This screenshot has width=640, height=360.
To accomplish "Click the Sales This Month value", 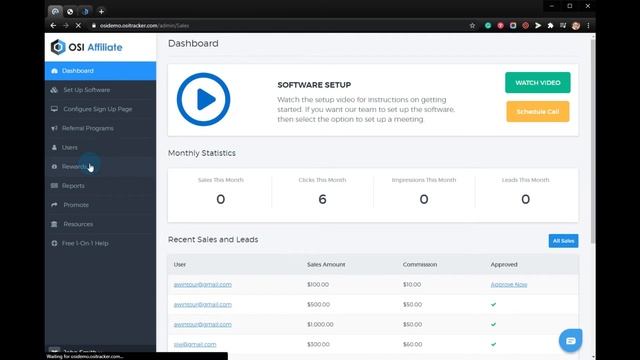I will 220,200.
